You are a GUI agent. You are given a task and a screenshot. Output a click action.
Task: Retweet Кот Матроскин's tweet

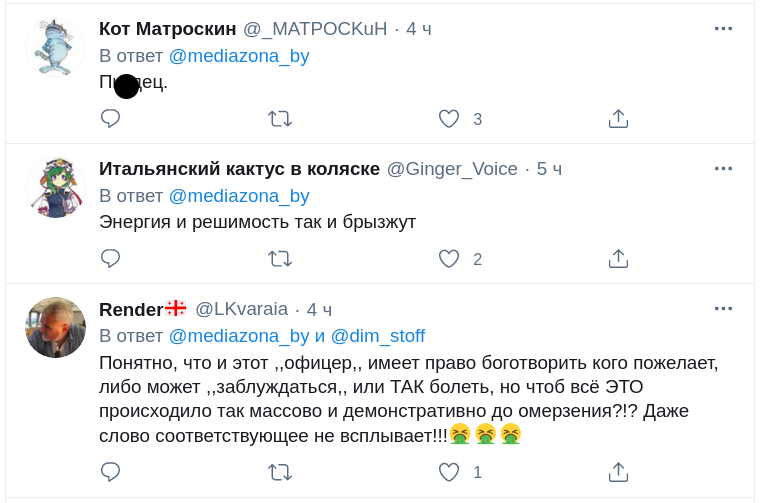(x=280, y=119)
